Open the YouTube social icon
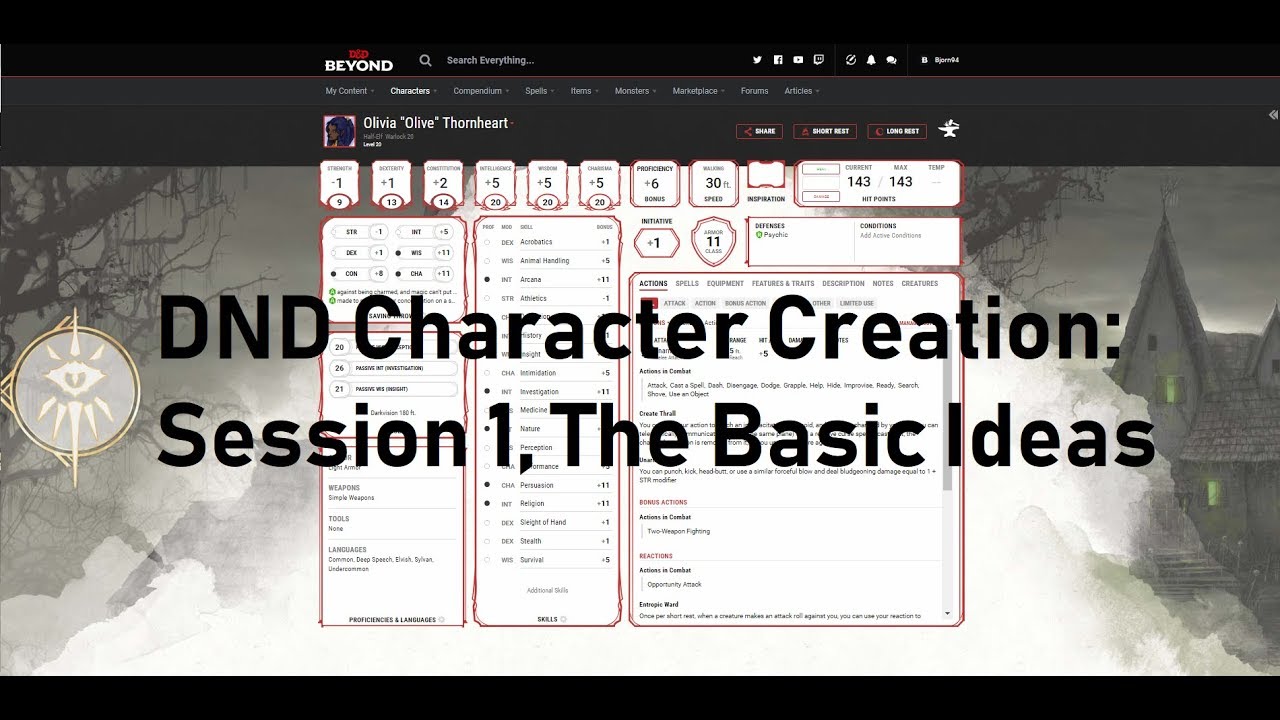This screenshot has height=720, width=1280. click(x=798, y=60)
